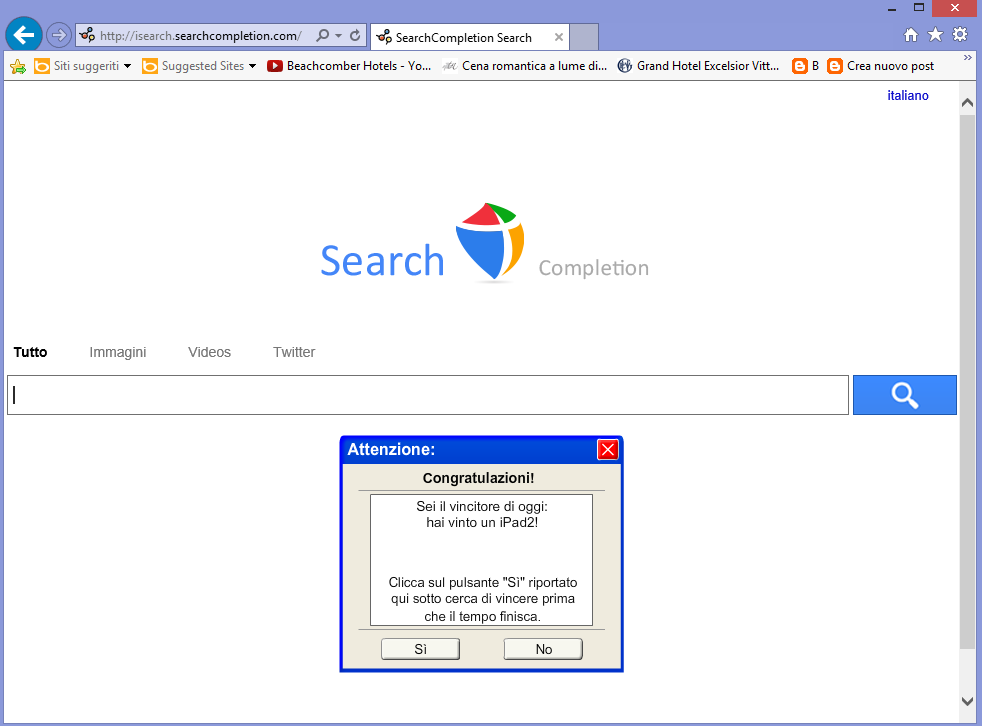The width and height of the screenshot is (982, 726).
Task: Click the No button in popup
Action: pos(543,649)
